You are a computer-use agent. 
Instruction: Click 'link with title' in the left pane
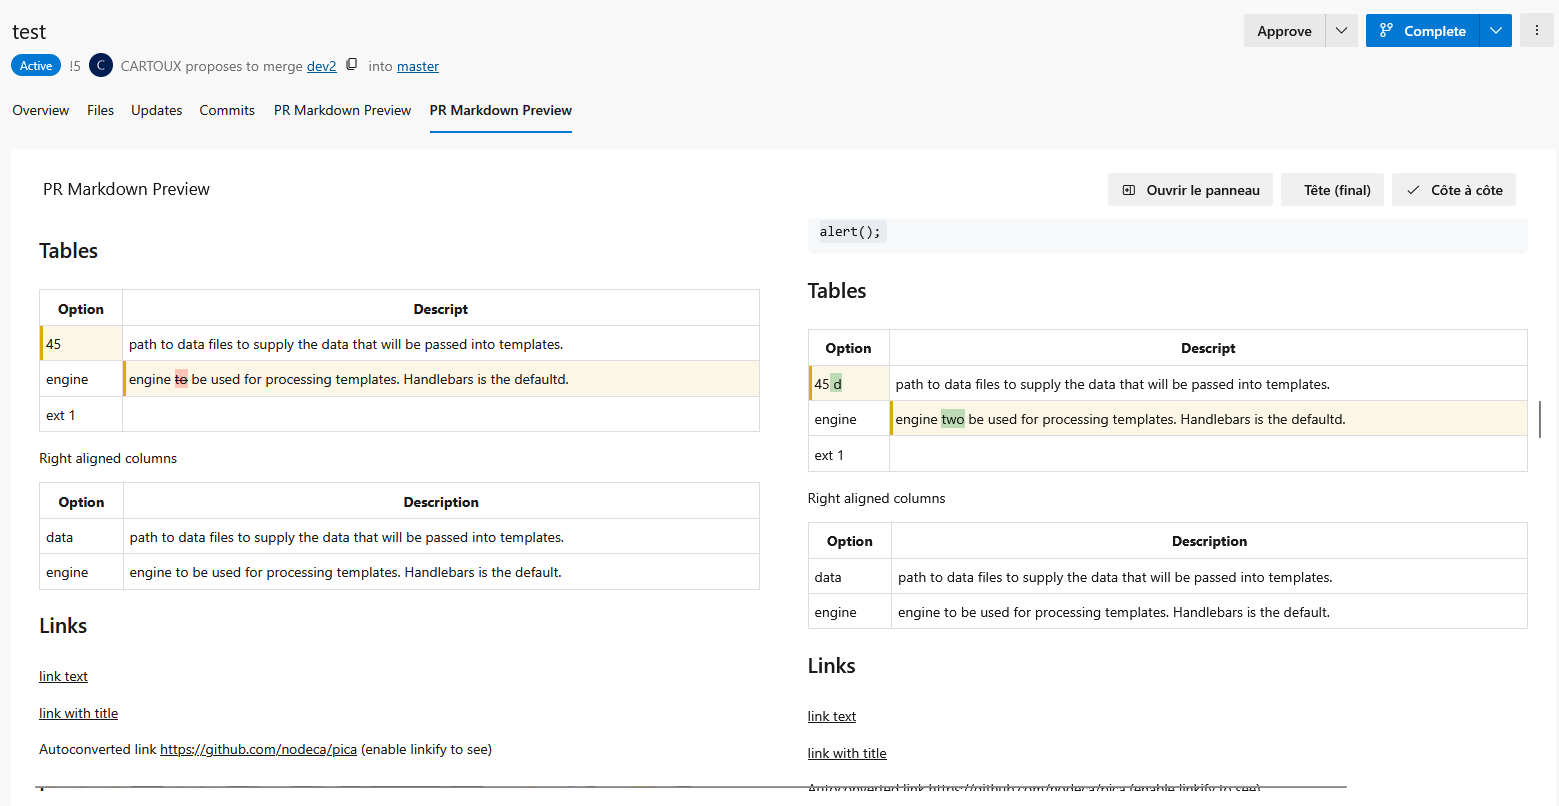[x=78, y=713]
